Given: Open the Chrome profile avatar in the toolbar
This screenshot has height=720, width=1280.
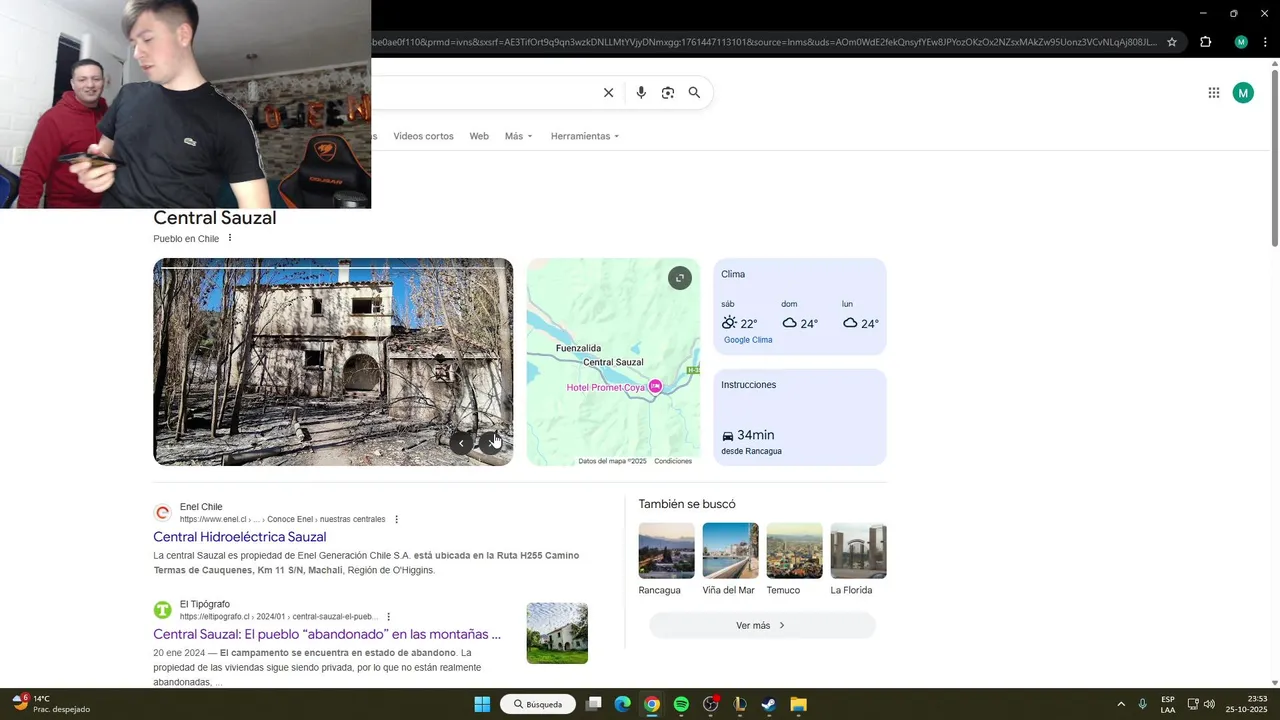Looking at the screenshot, I should point(1241,42).
